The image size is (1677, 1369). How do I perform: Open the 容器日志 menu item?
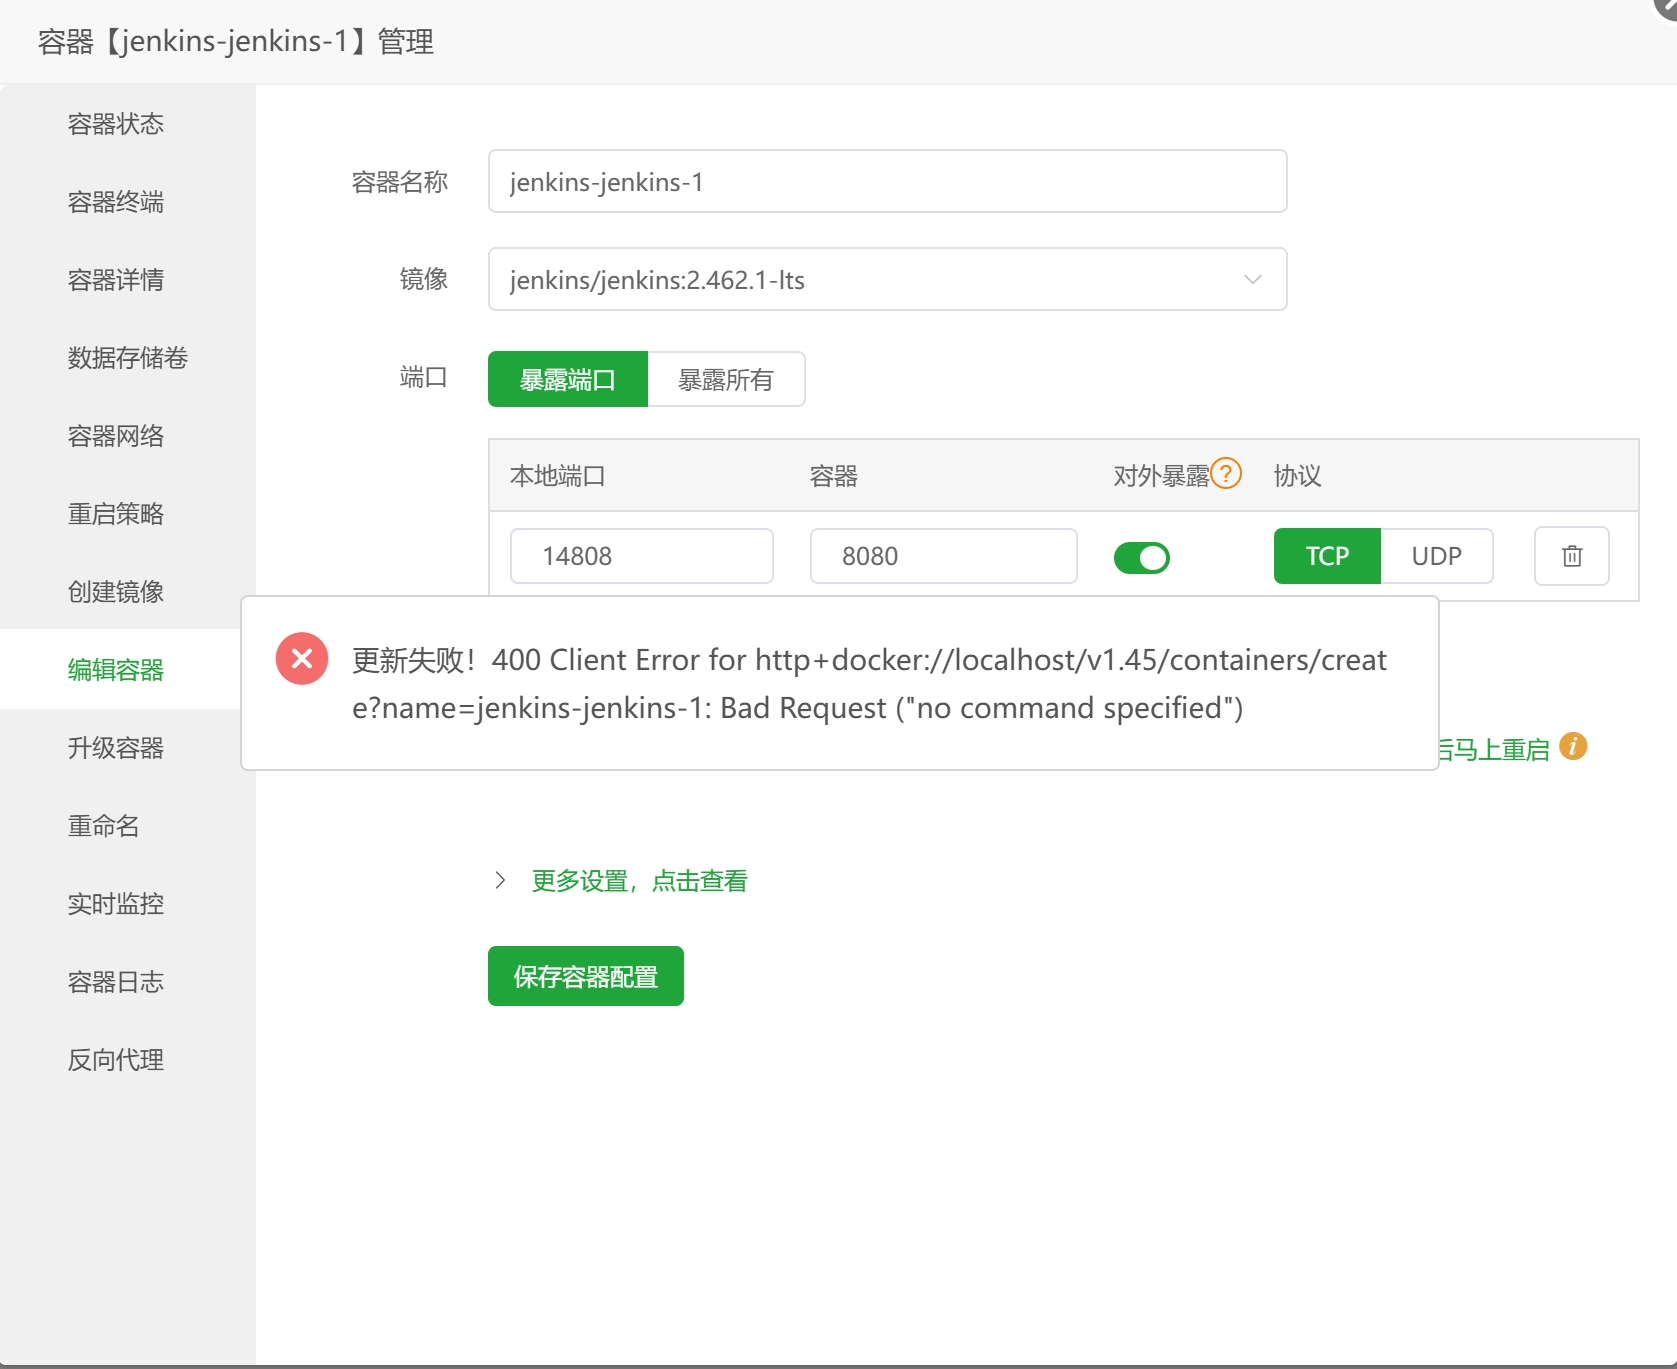coord(116,982)
